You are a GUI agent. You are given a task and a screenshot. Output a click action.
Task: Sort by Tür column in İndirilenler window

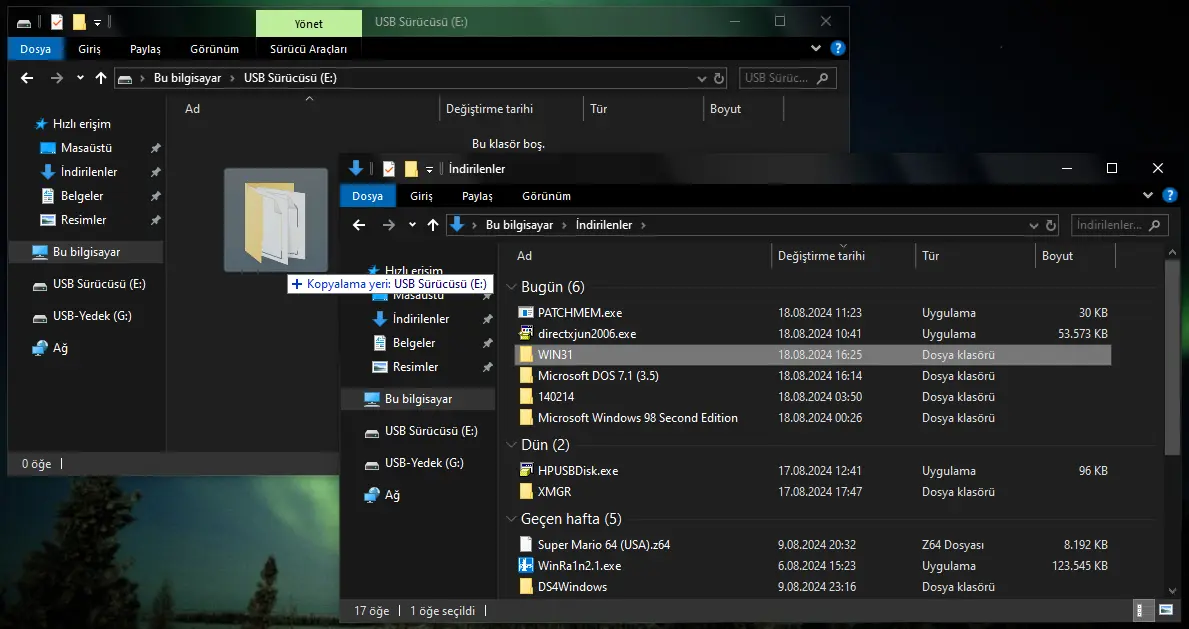tap(974, 256)
